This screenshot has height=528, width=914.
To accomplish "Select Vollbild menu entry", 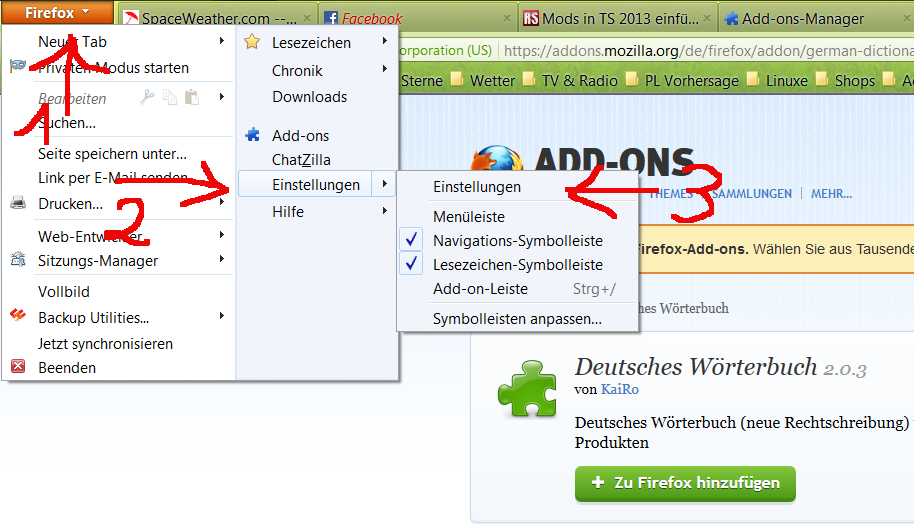I will tap(64, 292).
